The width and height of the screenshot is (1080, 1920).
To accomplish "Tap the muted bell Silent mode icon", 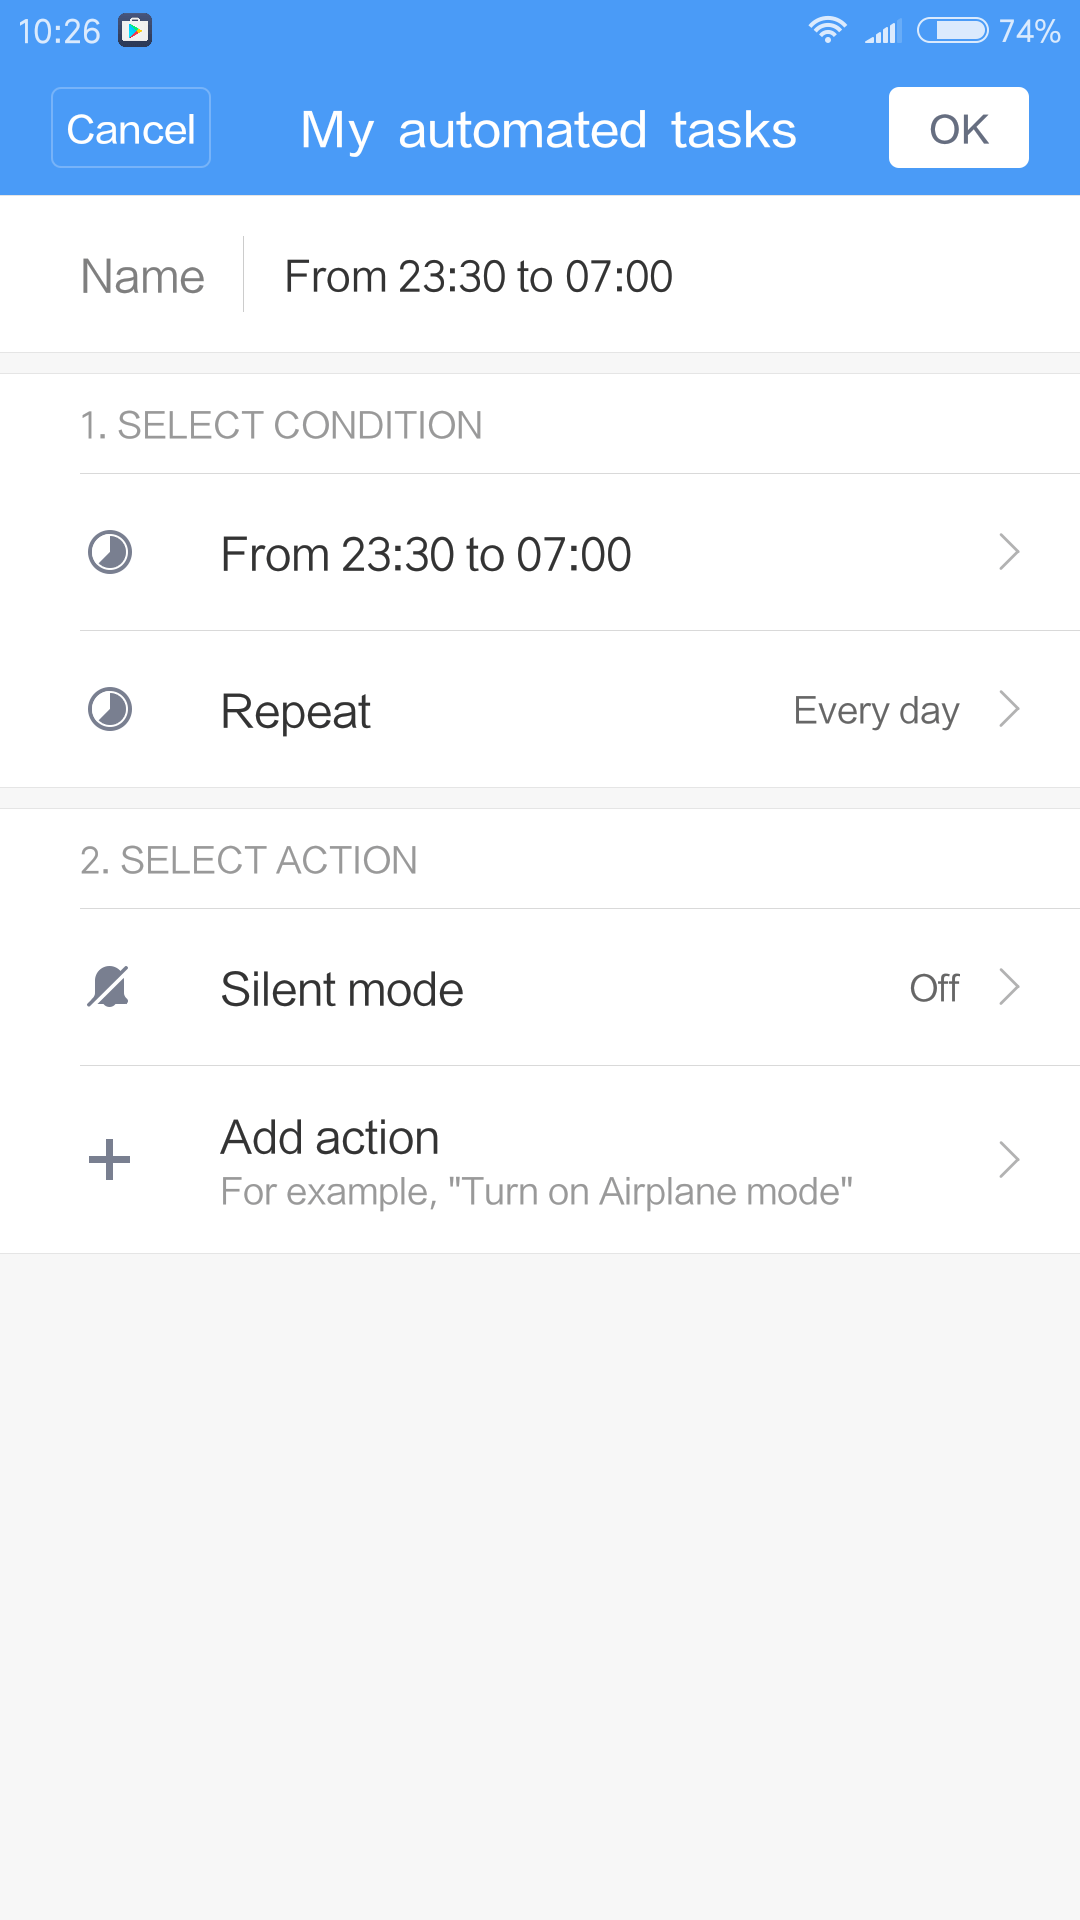I will [109, 988].
